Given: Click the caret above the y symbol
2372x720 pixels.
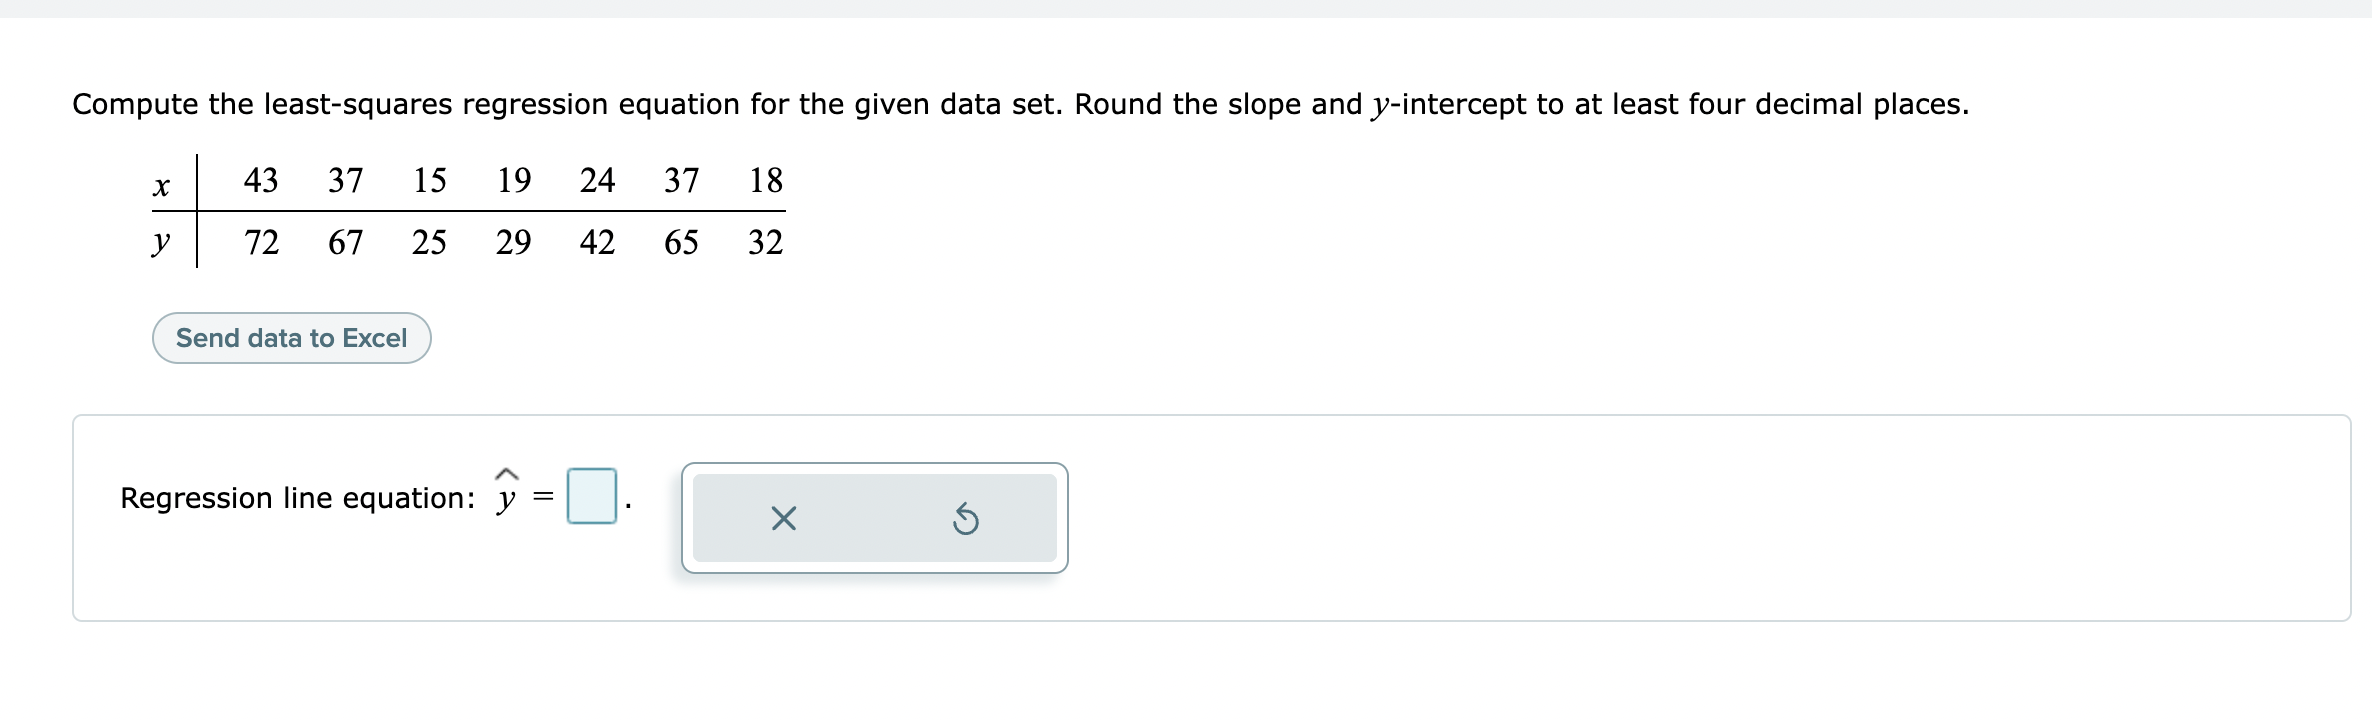Looking at the screenshot, I should 506,471.
